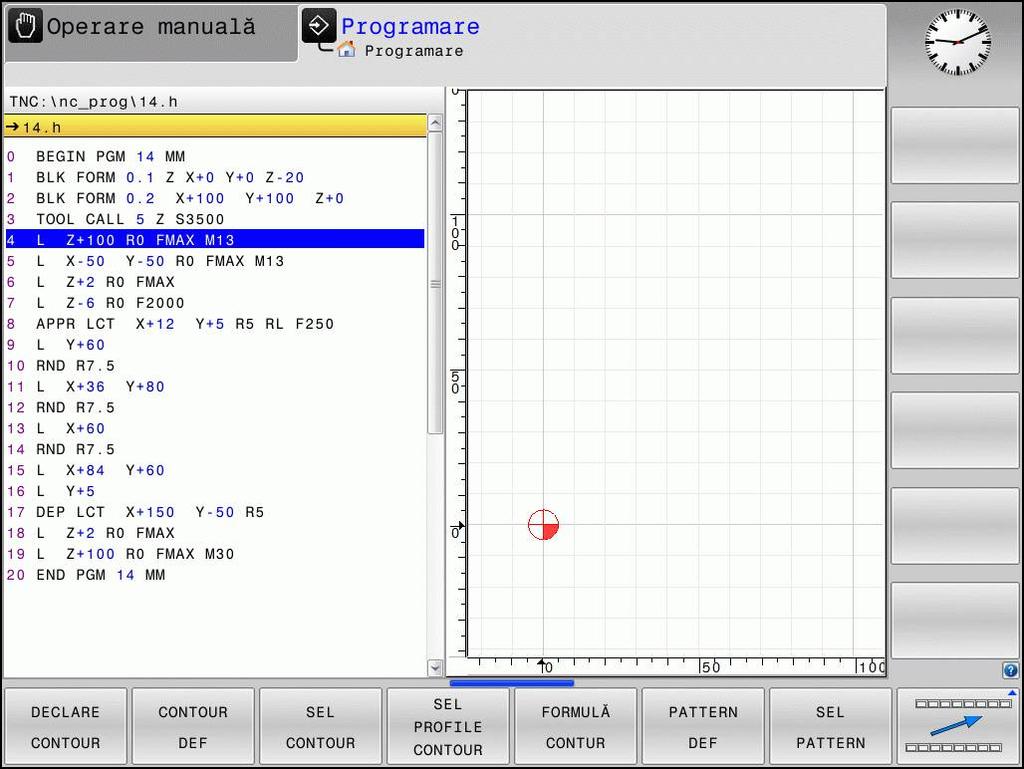Click the 50 label on horizontal axis

pyautogui.click(x=711, y=667)
